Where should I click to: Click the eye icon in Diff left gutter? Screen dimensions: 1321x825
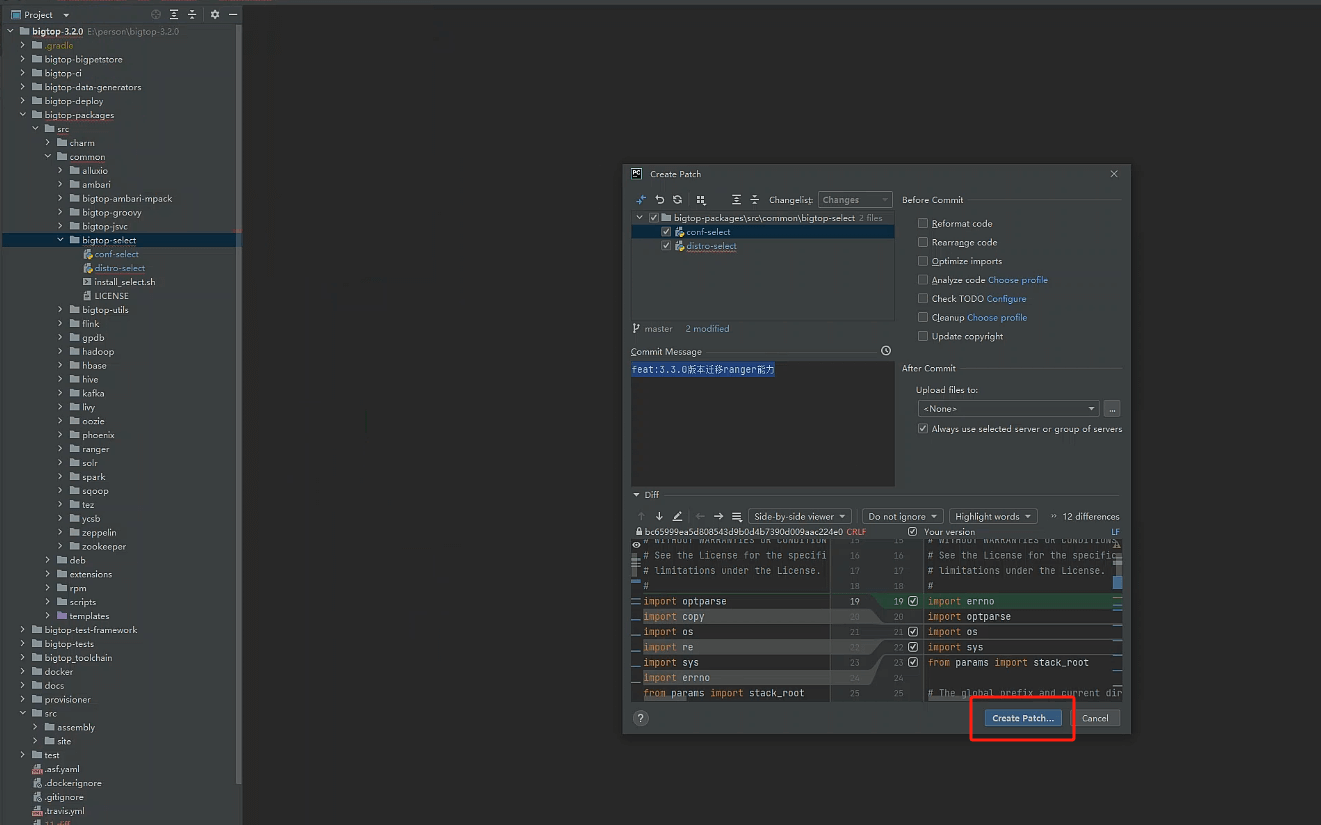pos(636,545)
